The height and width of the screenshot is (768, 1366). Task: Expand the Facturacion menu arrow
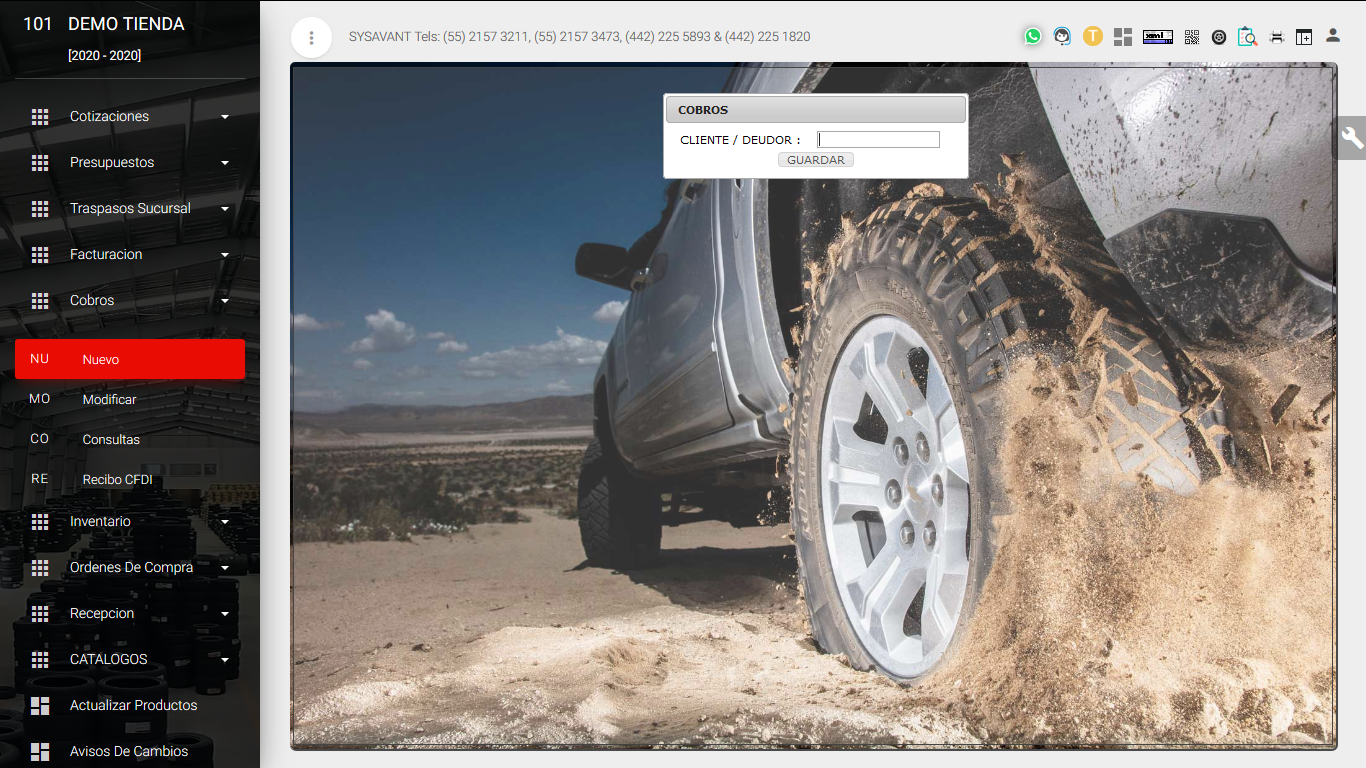coord(225,255)
